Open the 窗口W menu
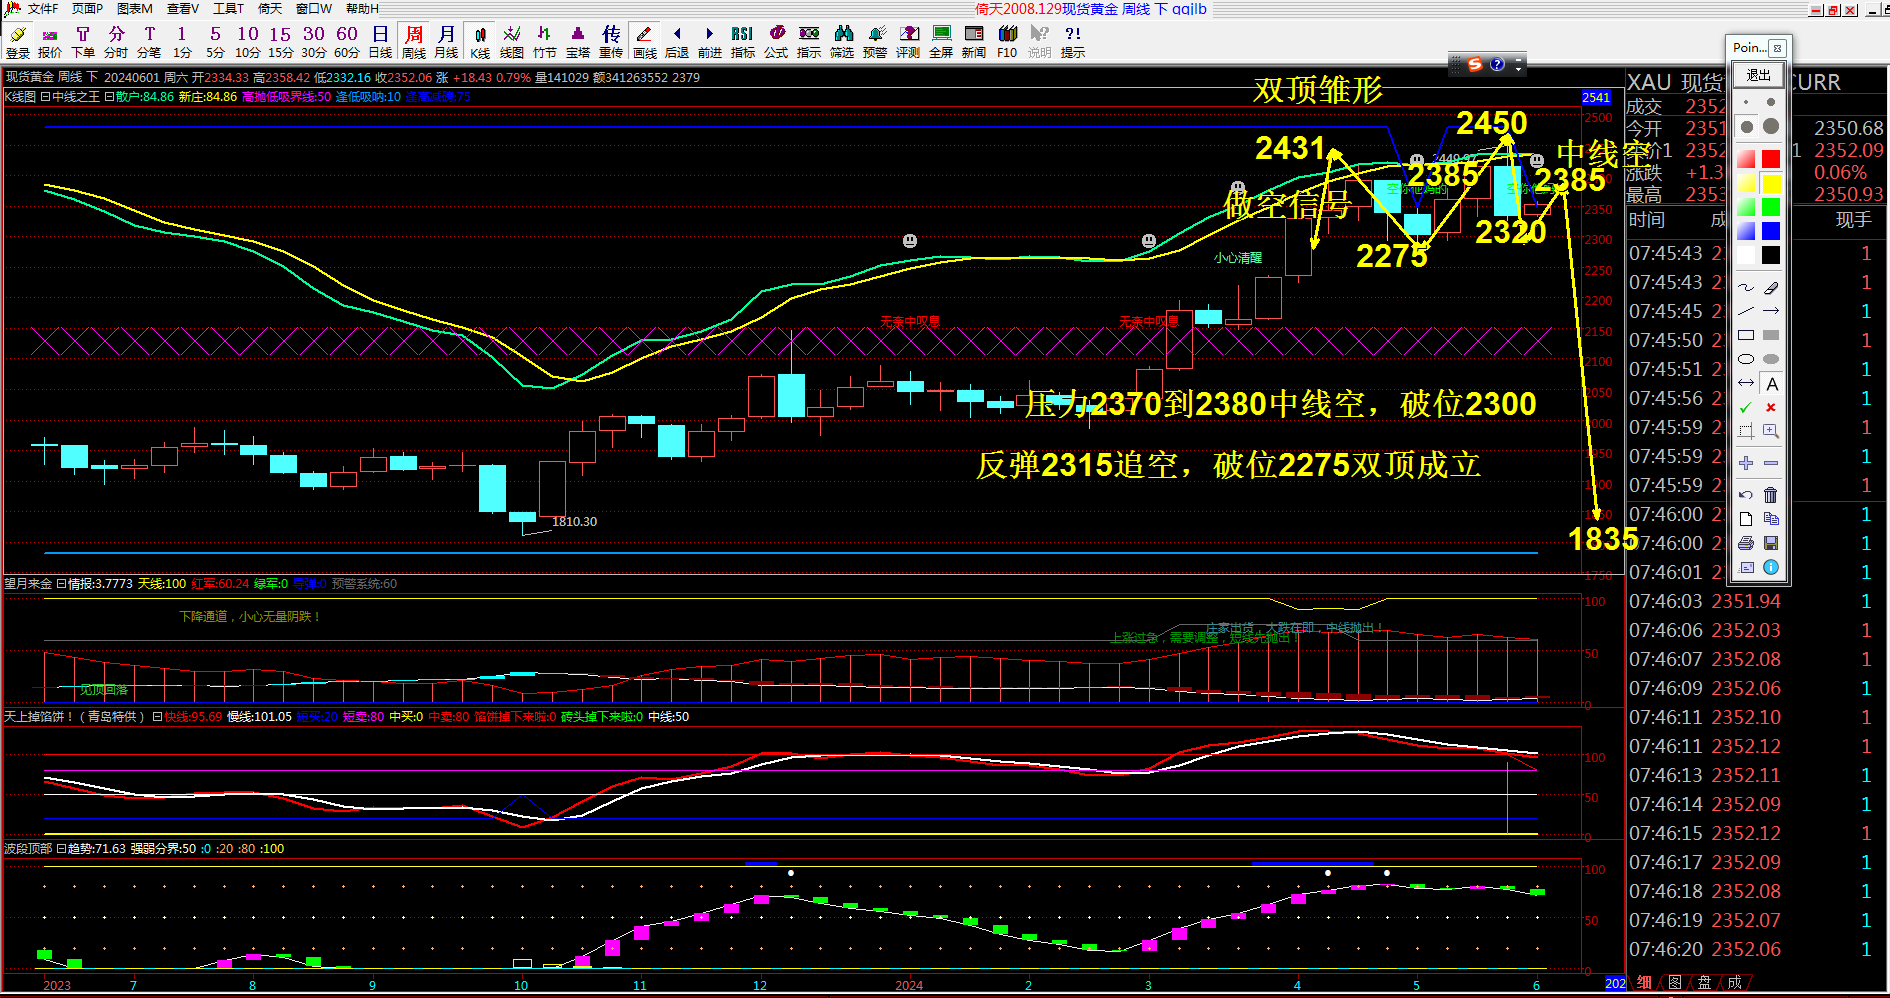This screenshot has width=1890, height=998. pos(314,9)
